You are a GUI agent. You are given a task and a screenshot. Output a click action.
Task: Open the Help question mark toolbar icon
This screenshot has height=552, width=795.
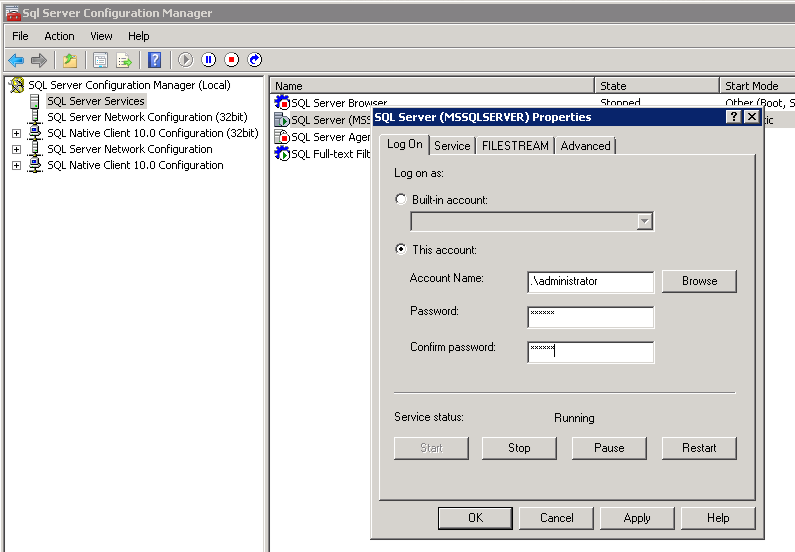[x=155, y=60]
